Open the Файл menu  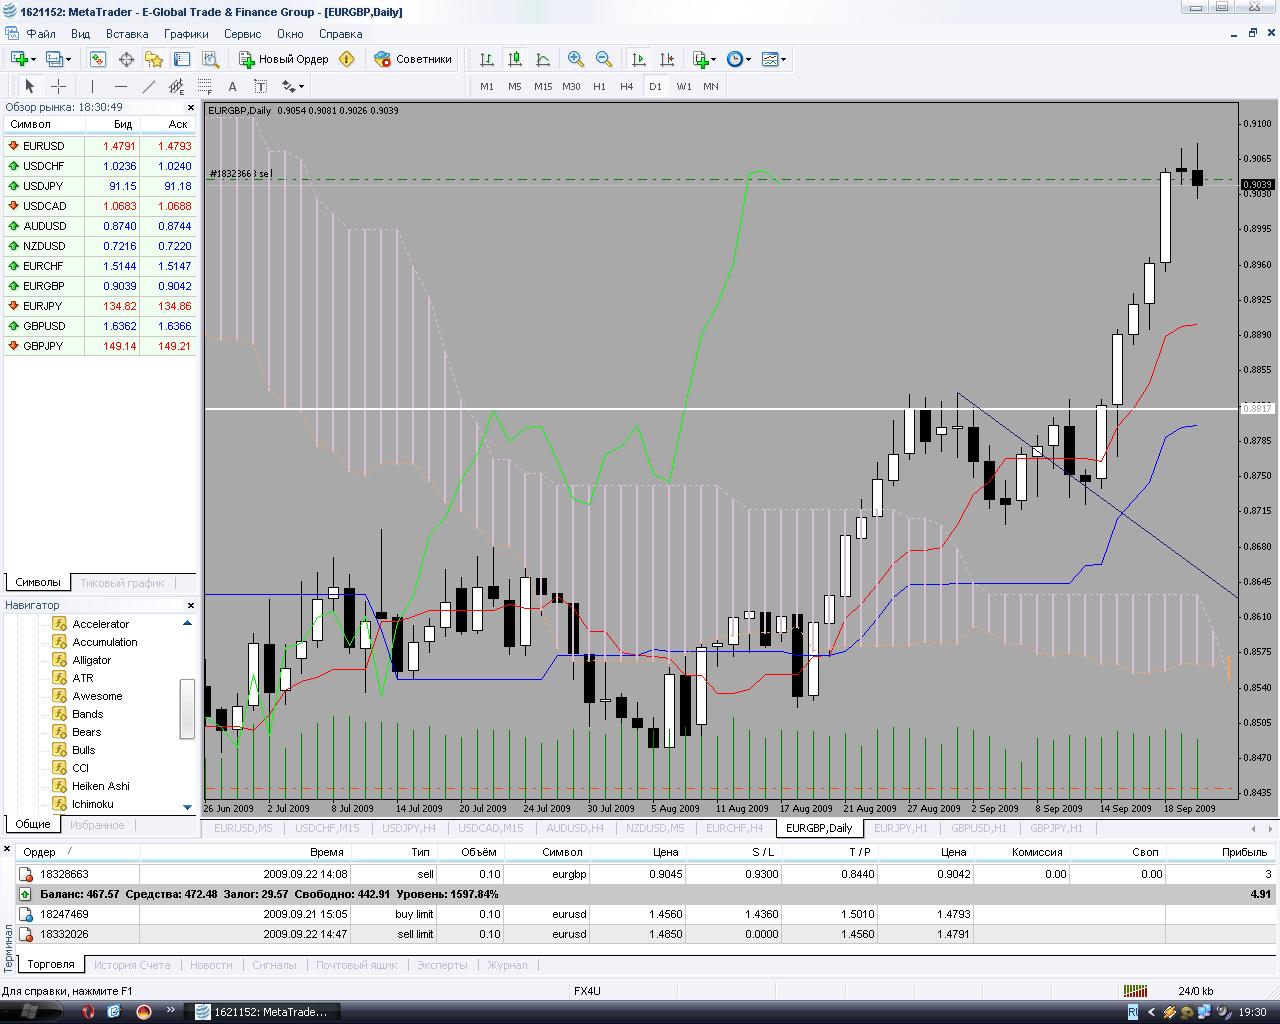(x=41, y=34)
